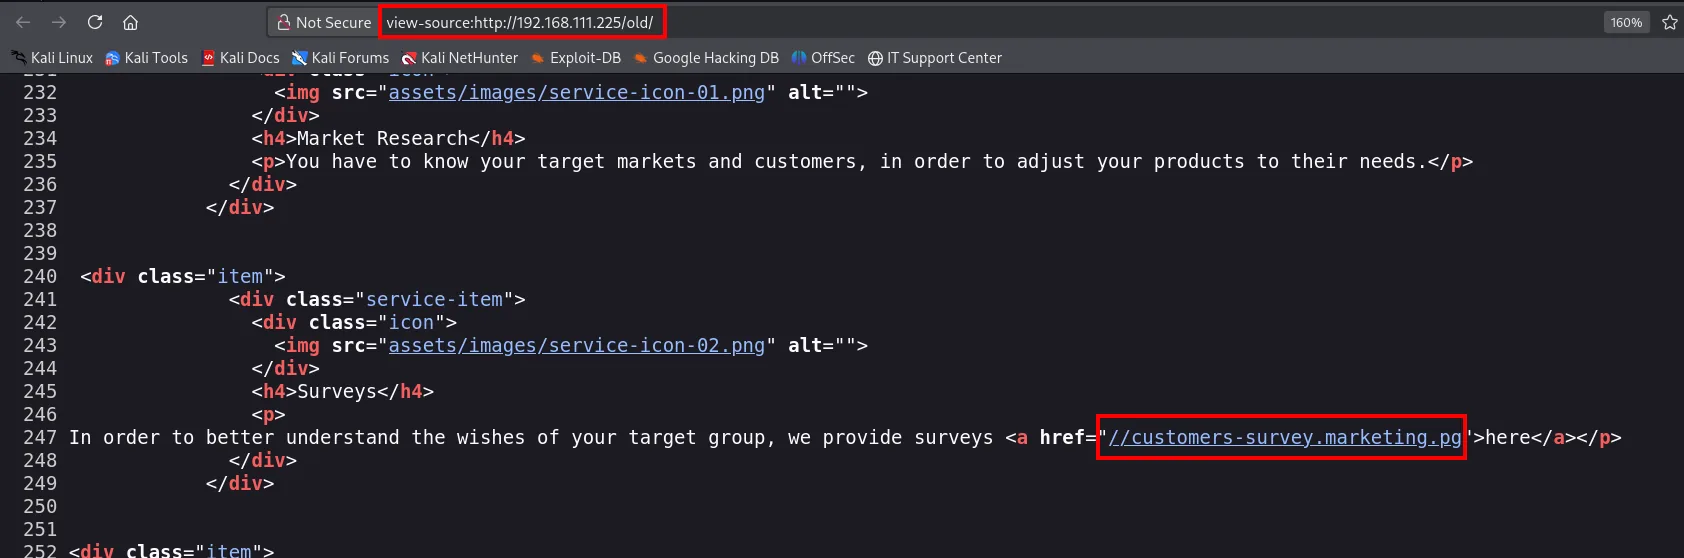The image size is (1684, 558).
Task: Go forward to the next page
Action: click(x=59, y=22)
